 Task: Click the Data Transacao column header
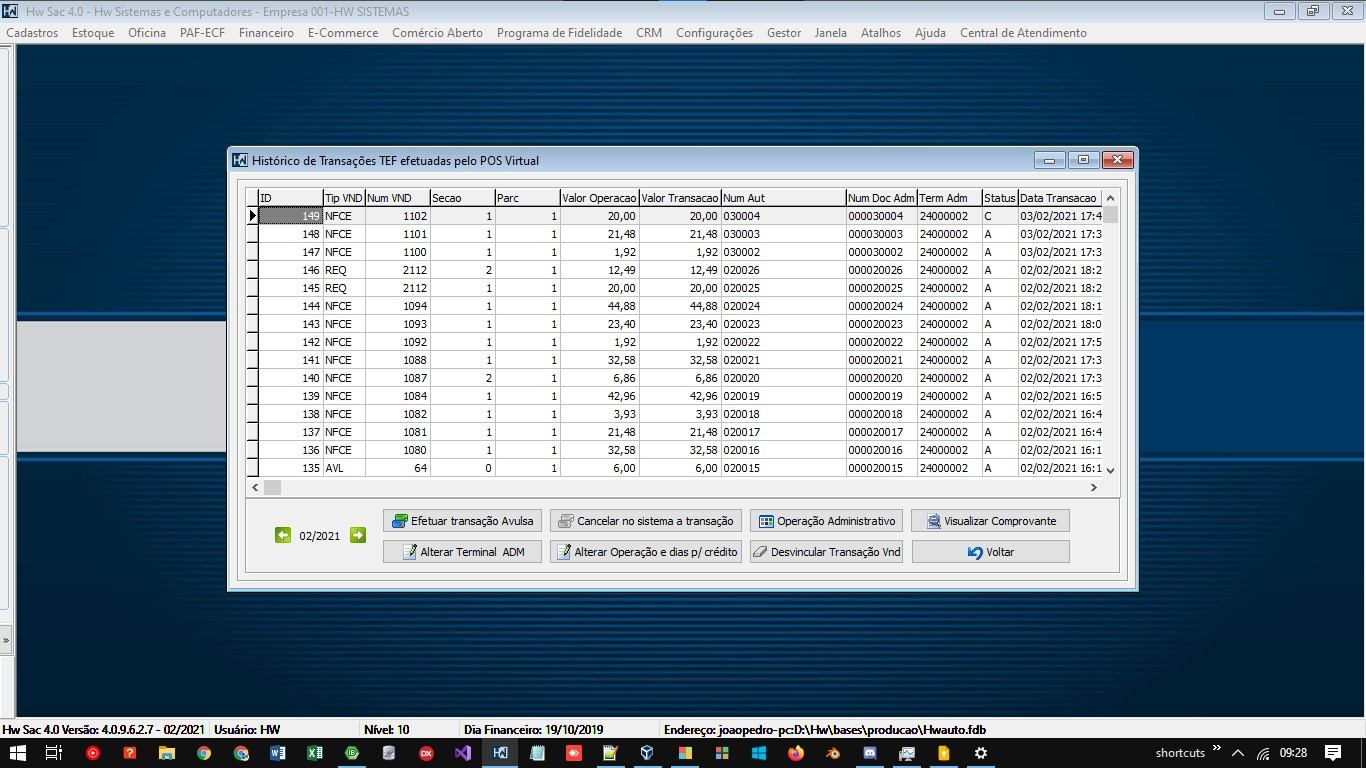point(1060,198)
